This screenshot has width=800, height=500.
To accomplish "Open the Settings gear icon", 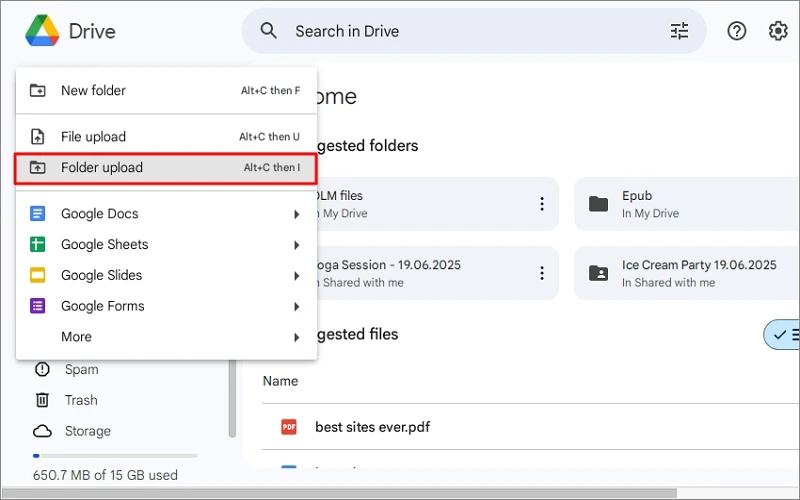I will coord(778,31).
